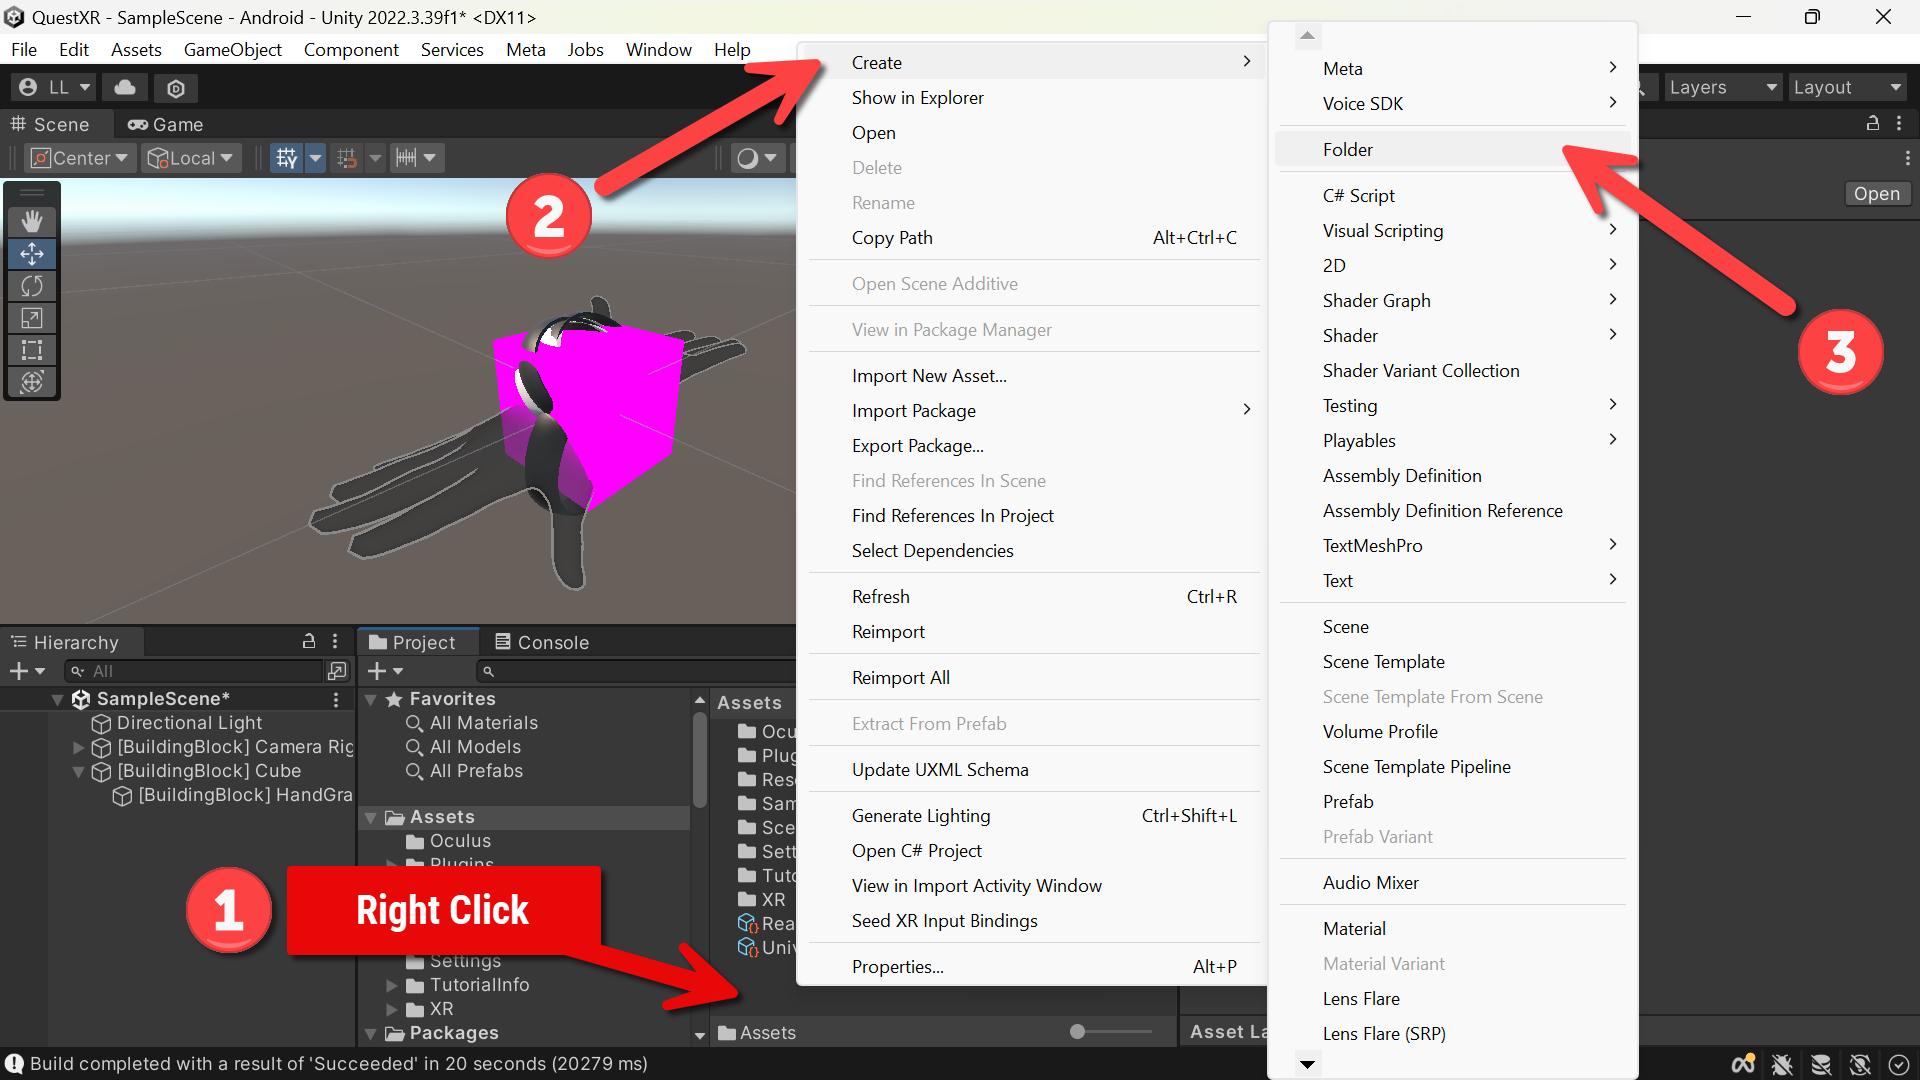Open the Layers dropdown

(1722, 88)
